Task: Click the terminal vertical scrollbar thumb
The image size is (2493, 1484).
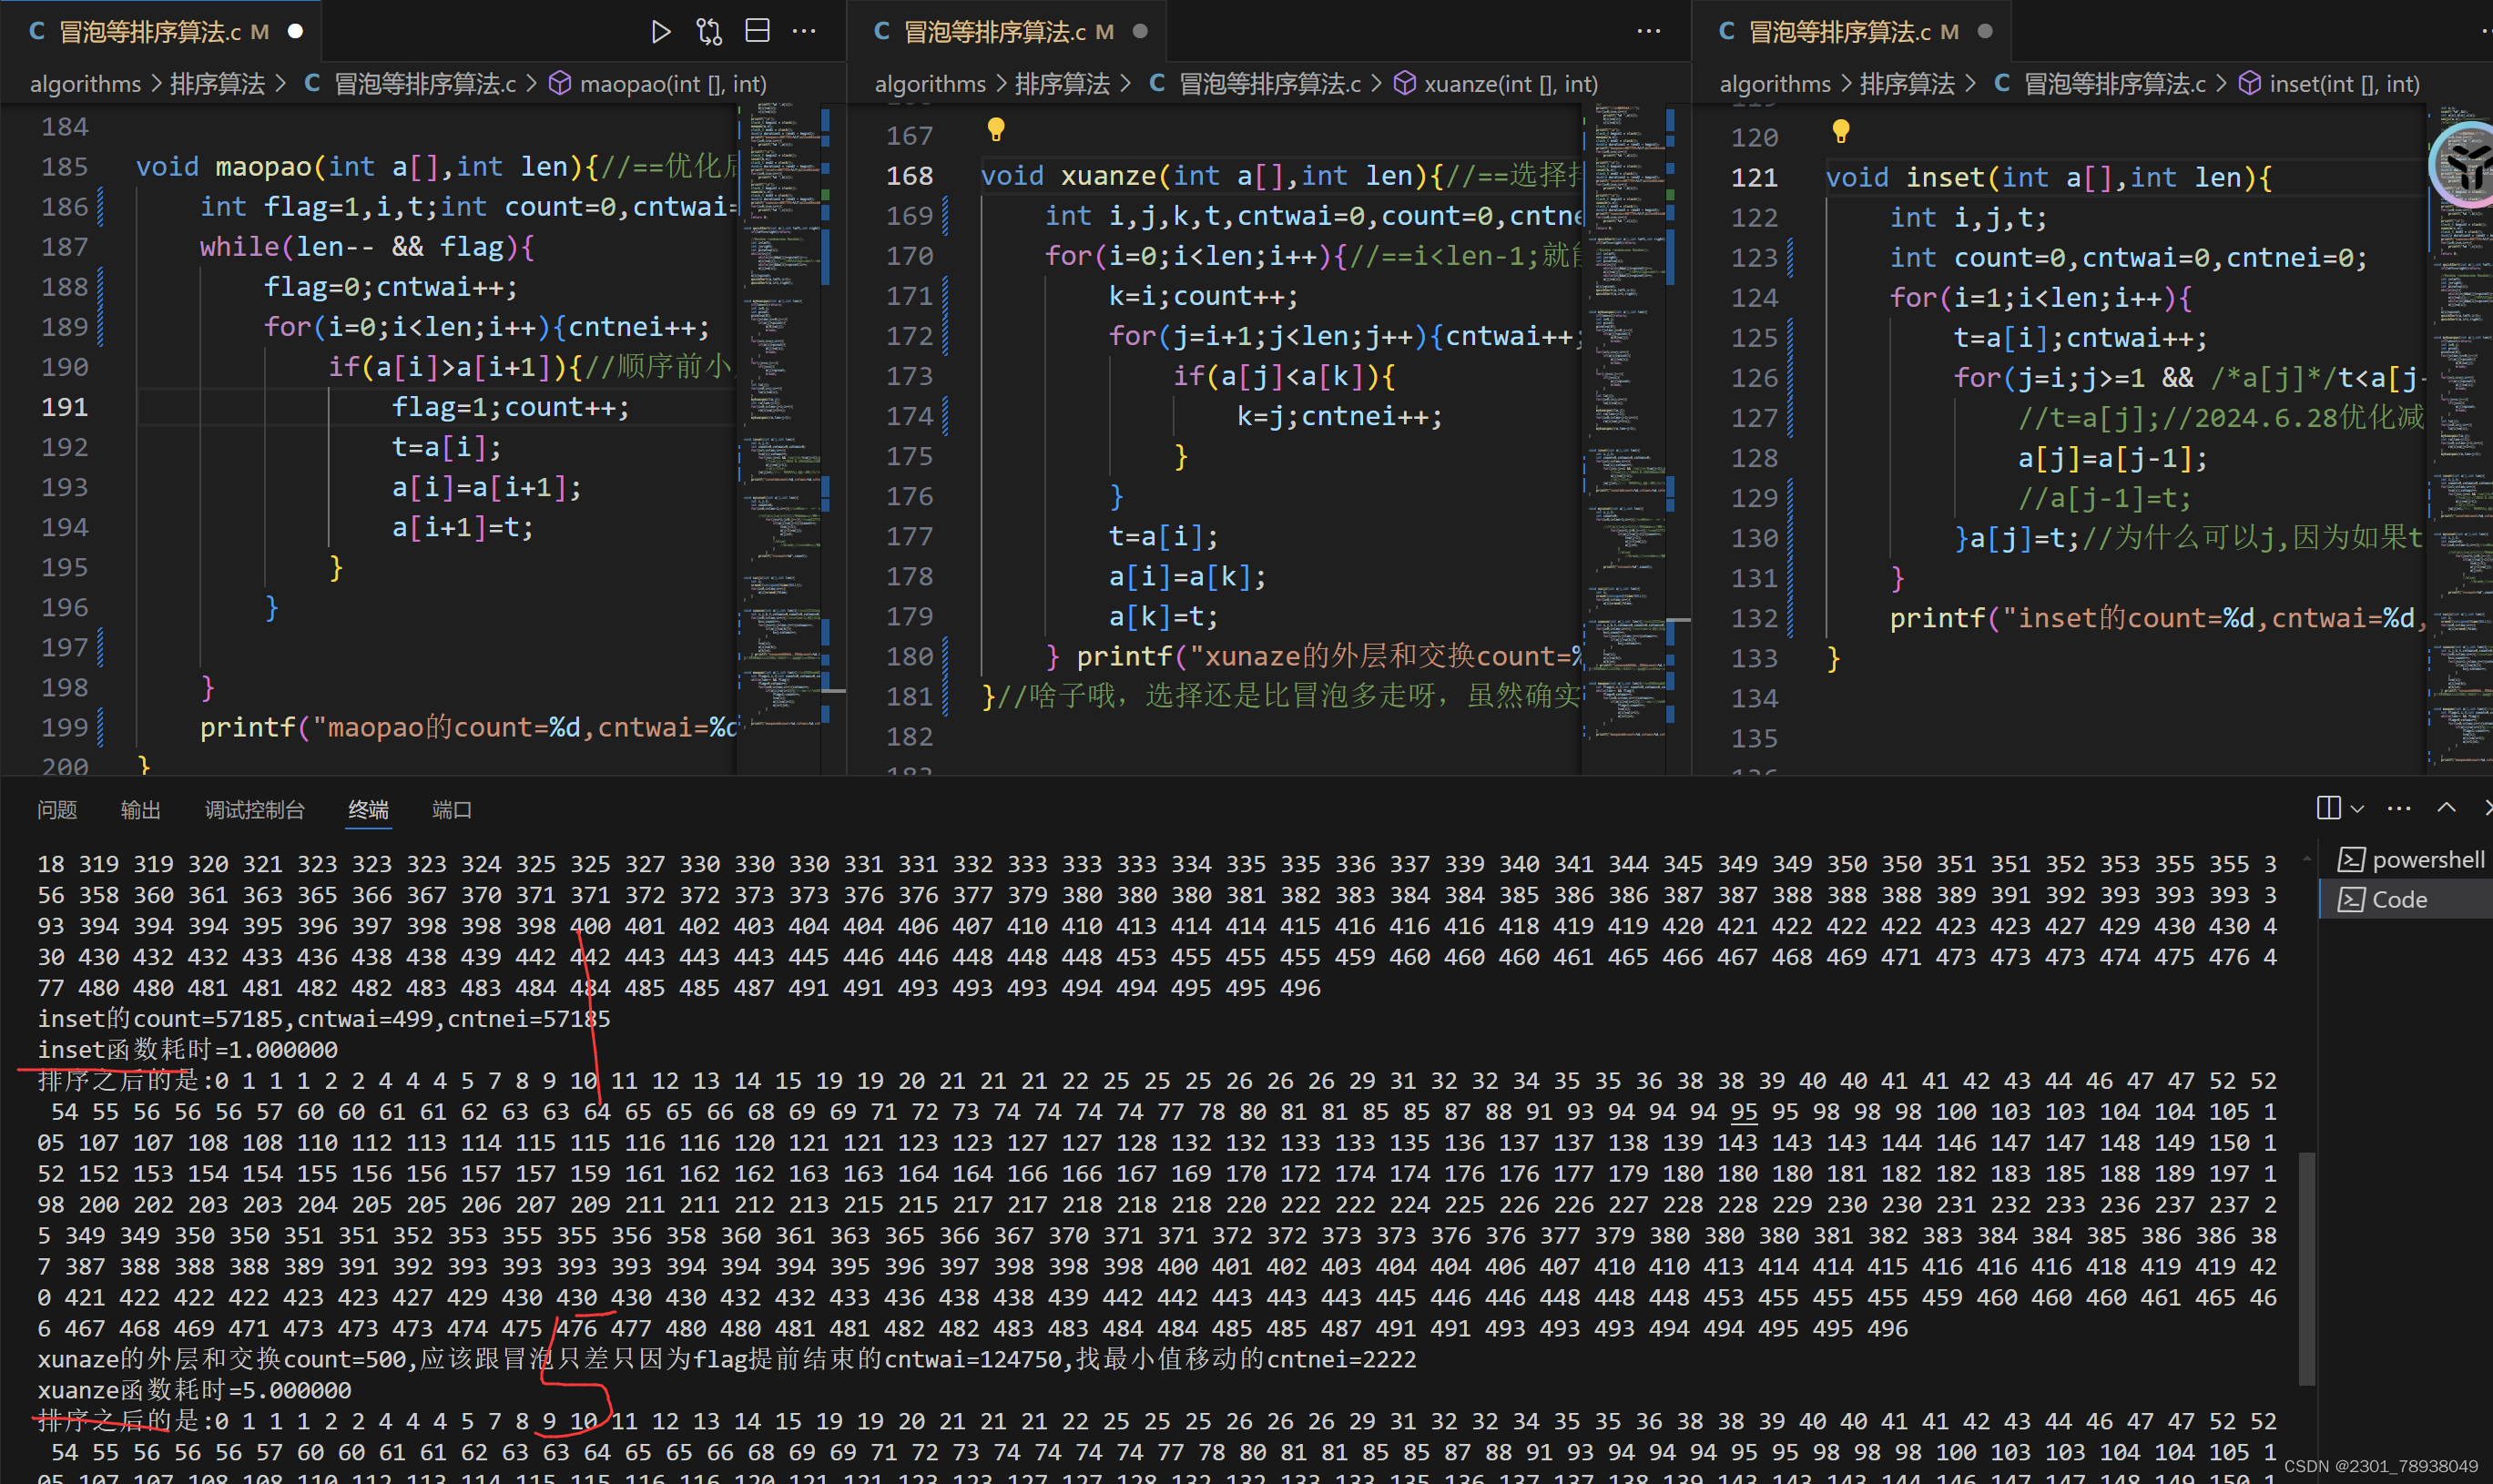Action: (2307, 1268)
